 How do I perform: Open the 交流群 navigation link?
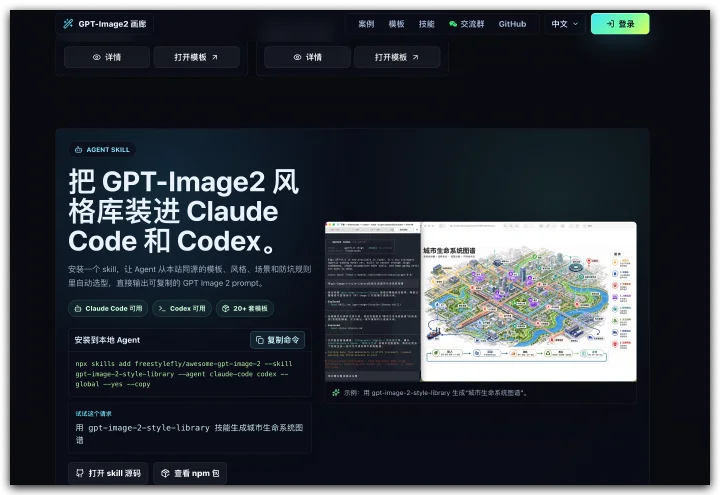(467, 24)
